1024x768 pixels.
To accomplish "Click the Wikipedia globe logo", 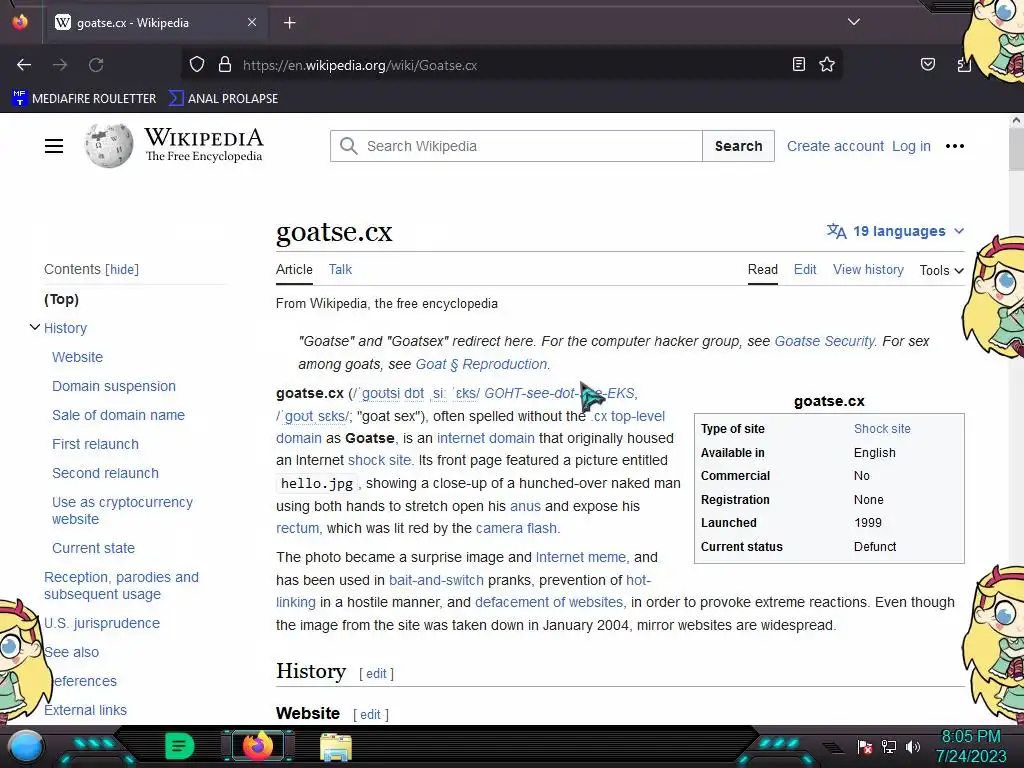I will [x=108, y=146].
